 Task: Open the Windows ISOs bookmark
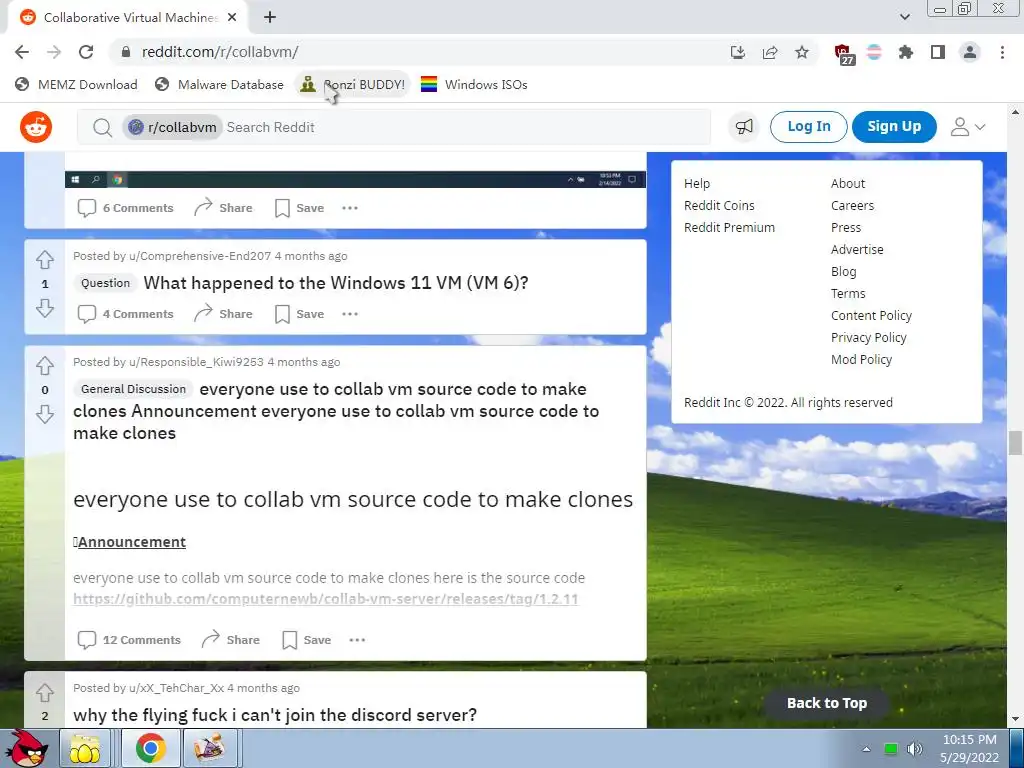pos(474,84)
